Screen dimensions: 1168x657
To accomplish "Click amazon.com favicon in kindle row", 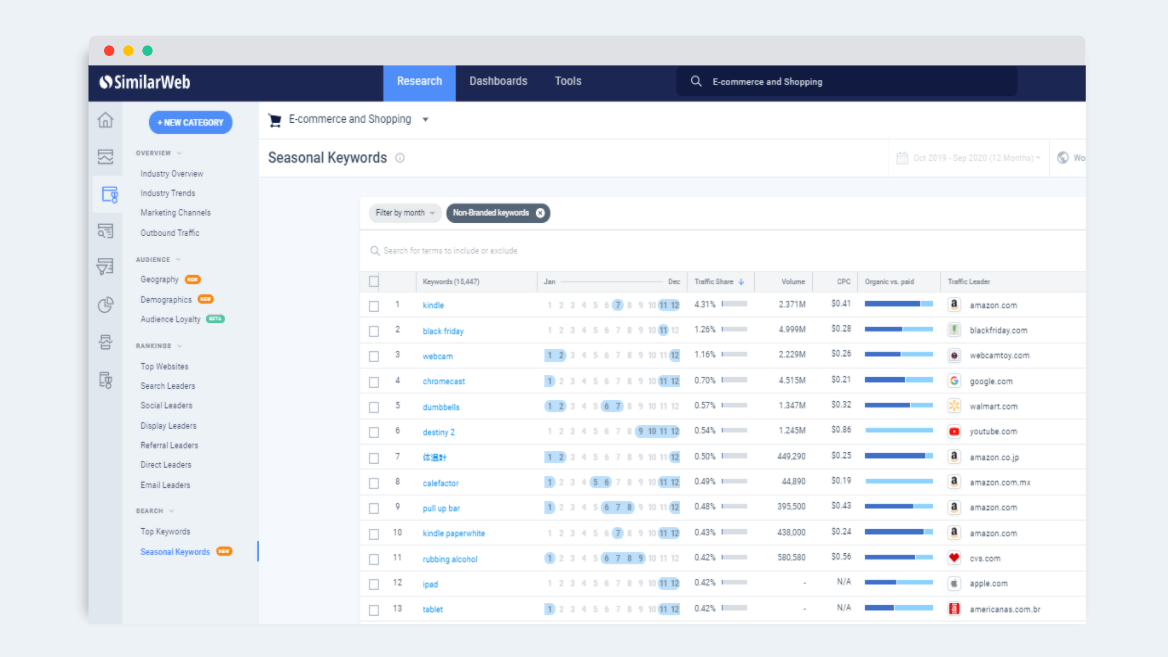I will (x=954, y=305).
